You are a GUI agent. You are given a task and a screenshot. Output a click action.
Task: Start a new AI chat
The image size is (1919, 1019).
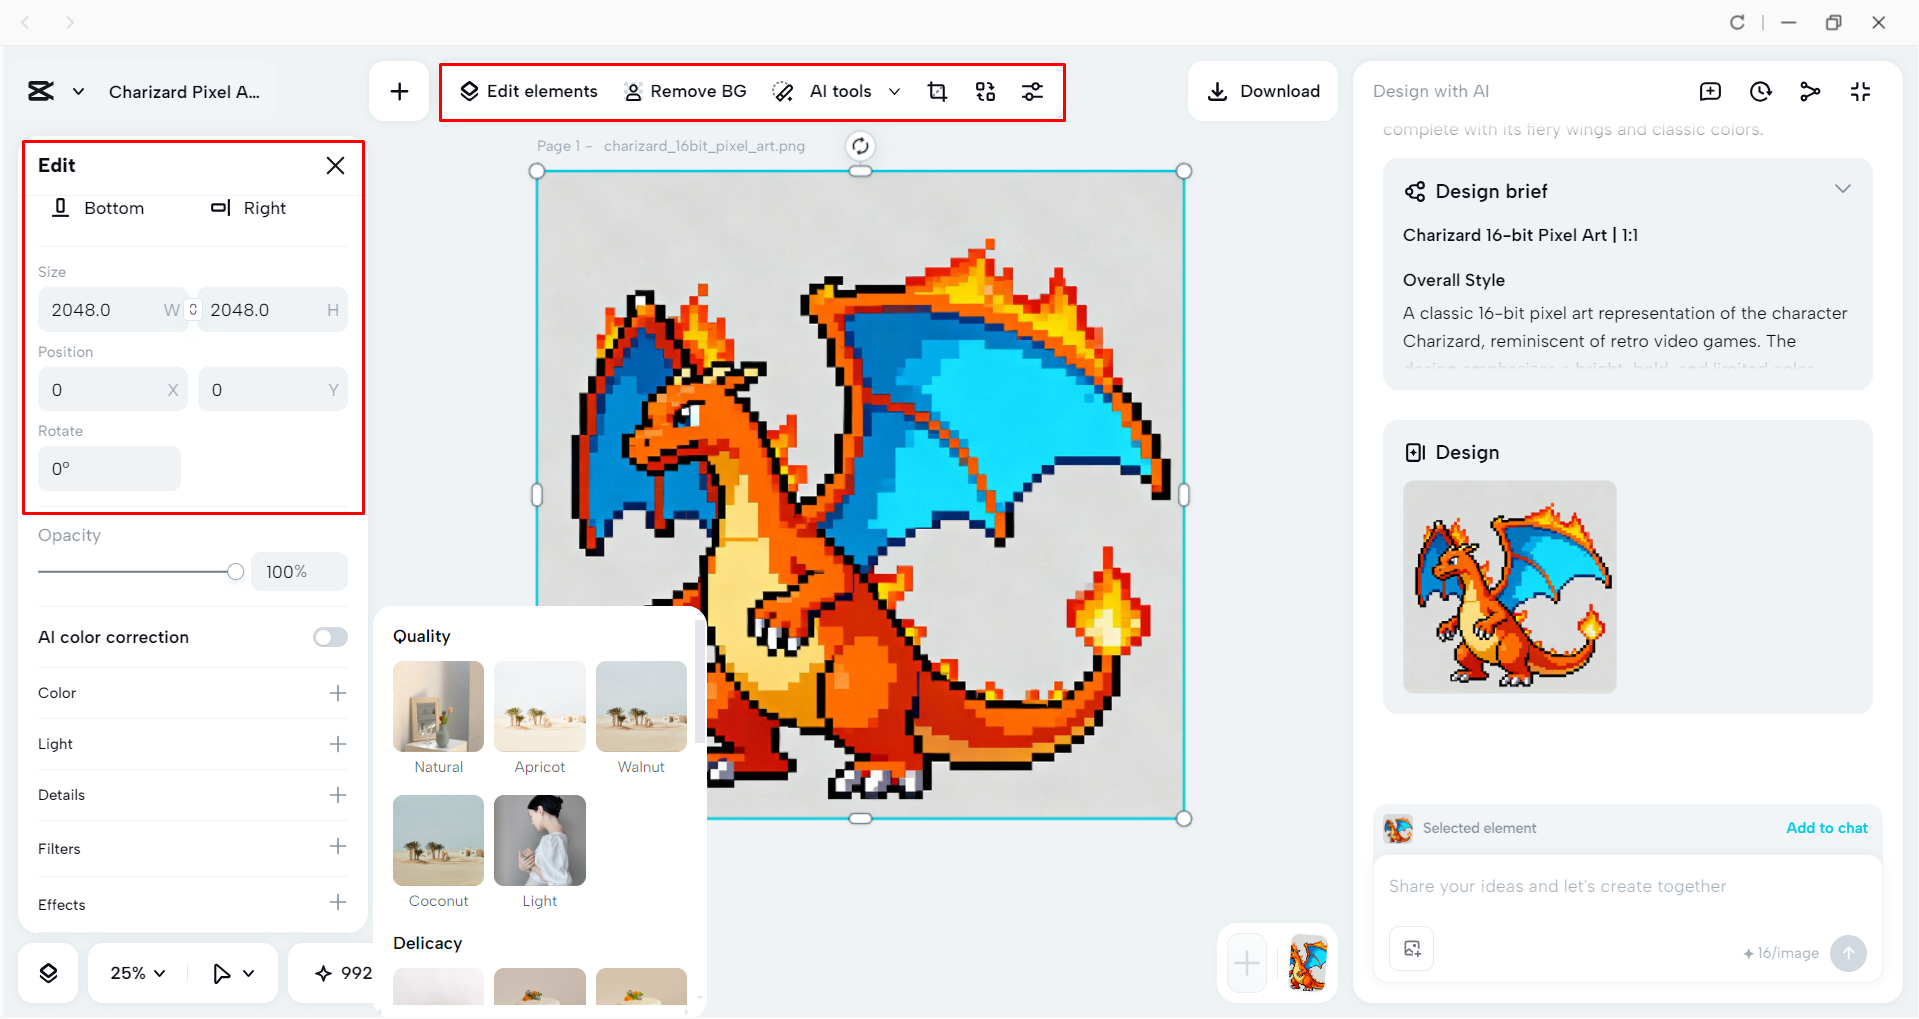coord(1710,91)
